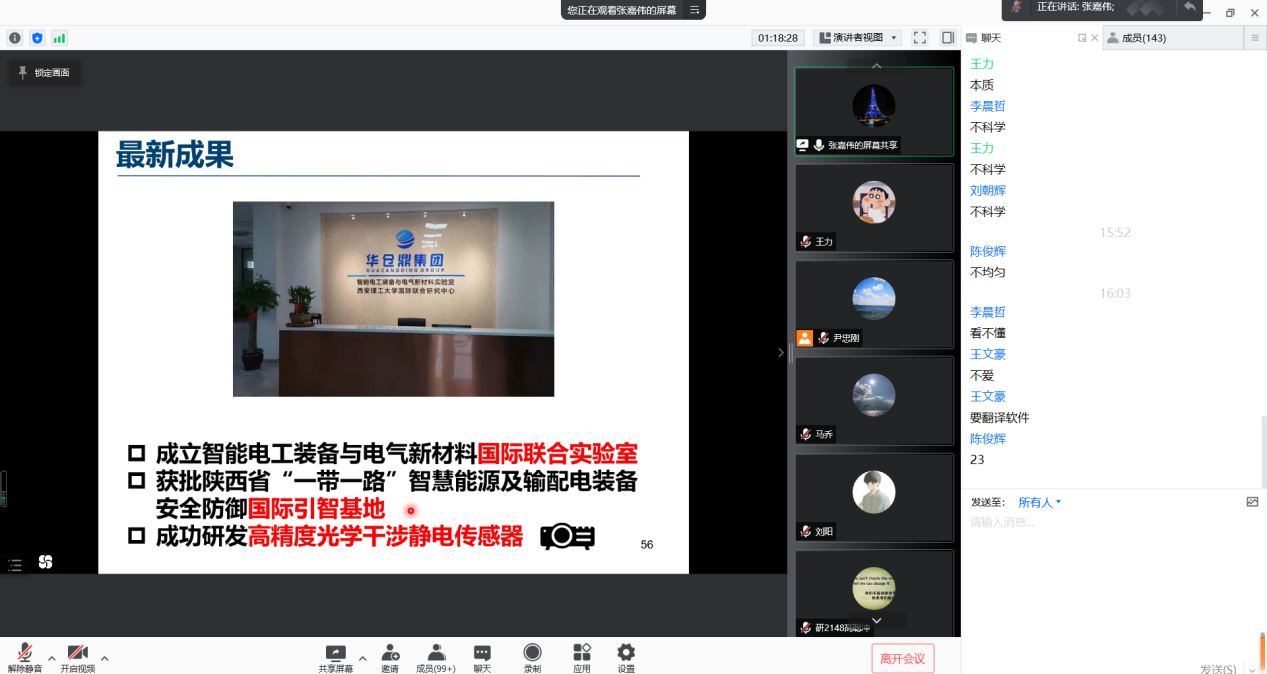1267x674 pixels.
Task: Click the 离开会议 leave button
Action: click(902, 658)
